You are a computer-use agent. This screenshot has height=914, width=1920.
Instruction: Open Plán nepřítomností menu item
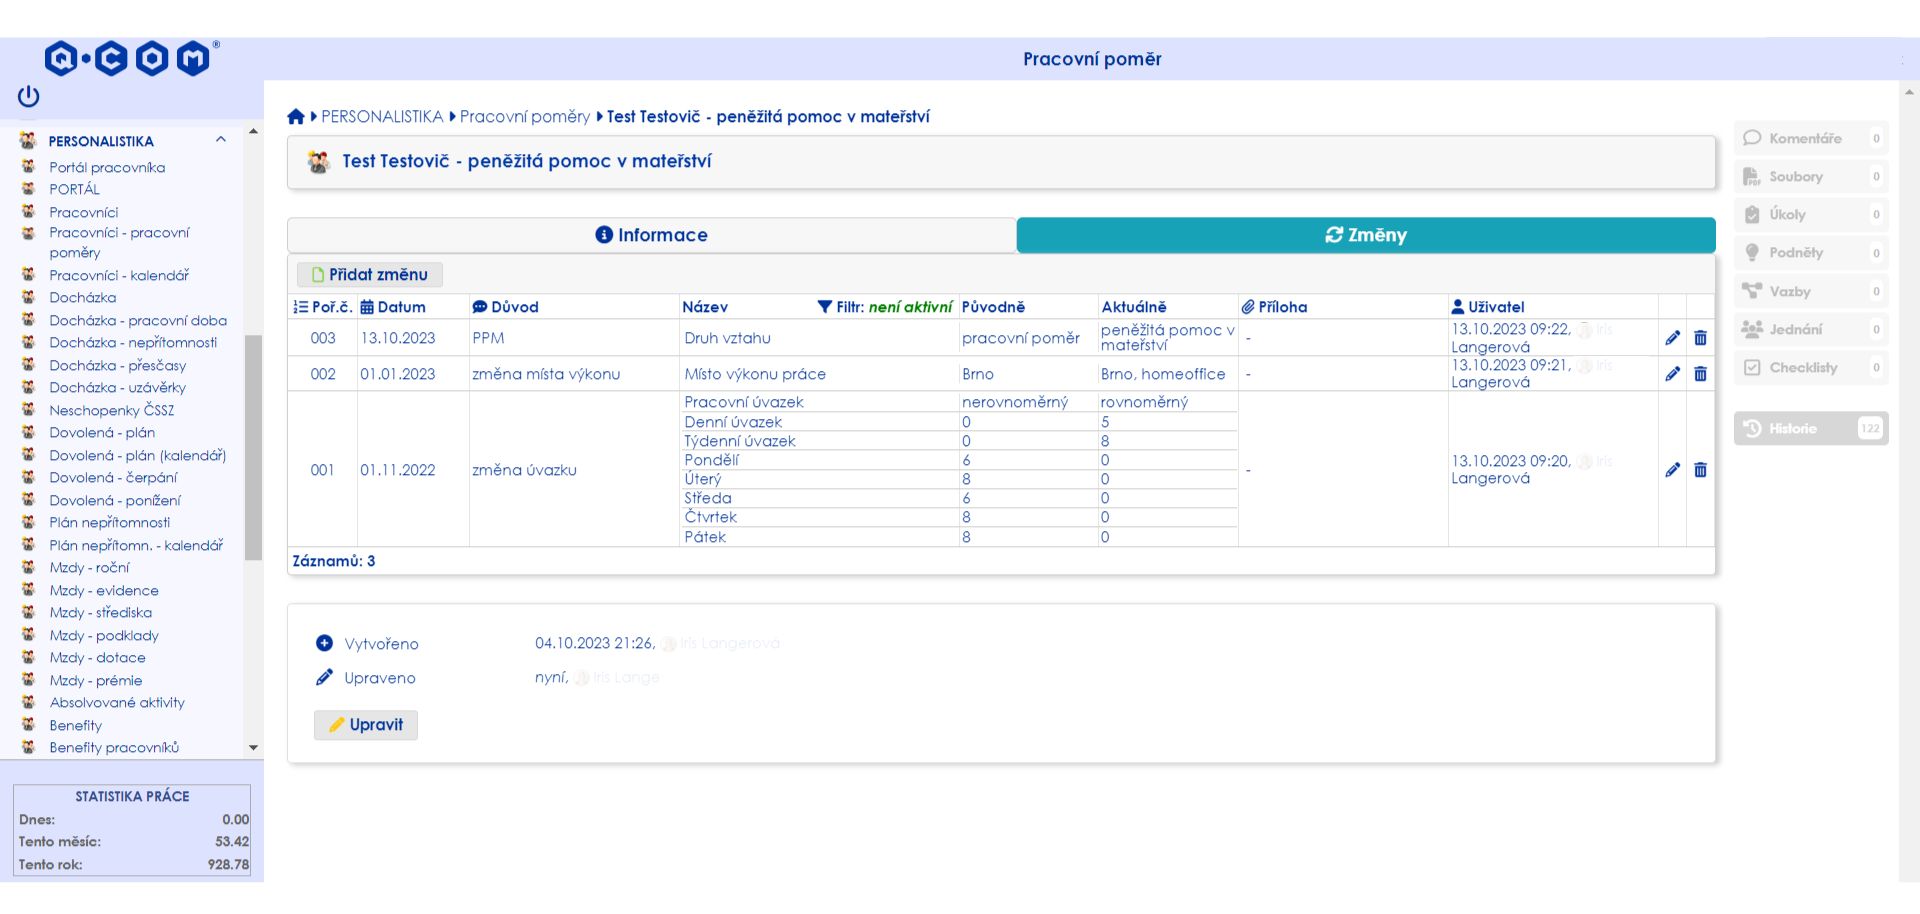point(110,522)
